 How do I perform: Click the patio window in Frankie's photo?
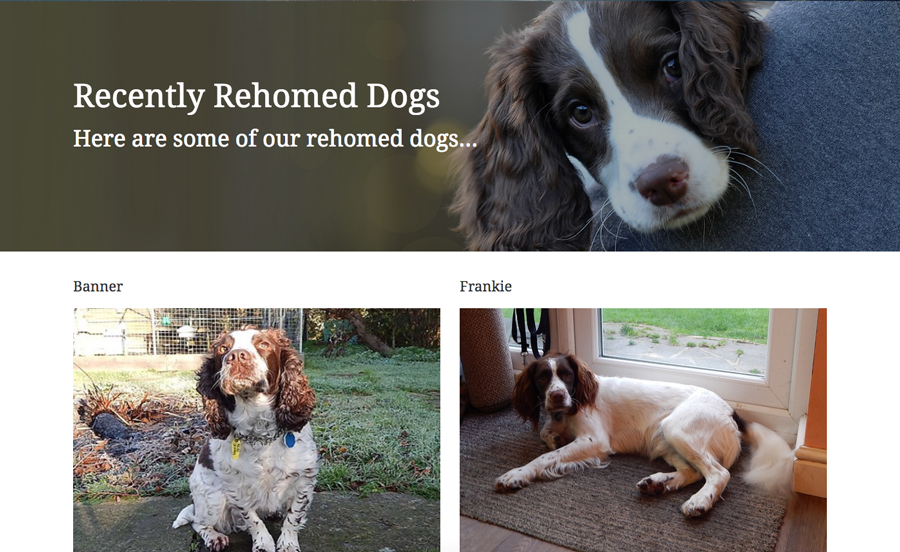pos(683,342)
